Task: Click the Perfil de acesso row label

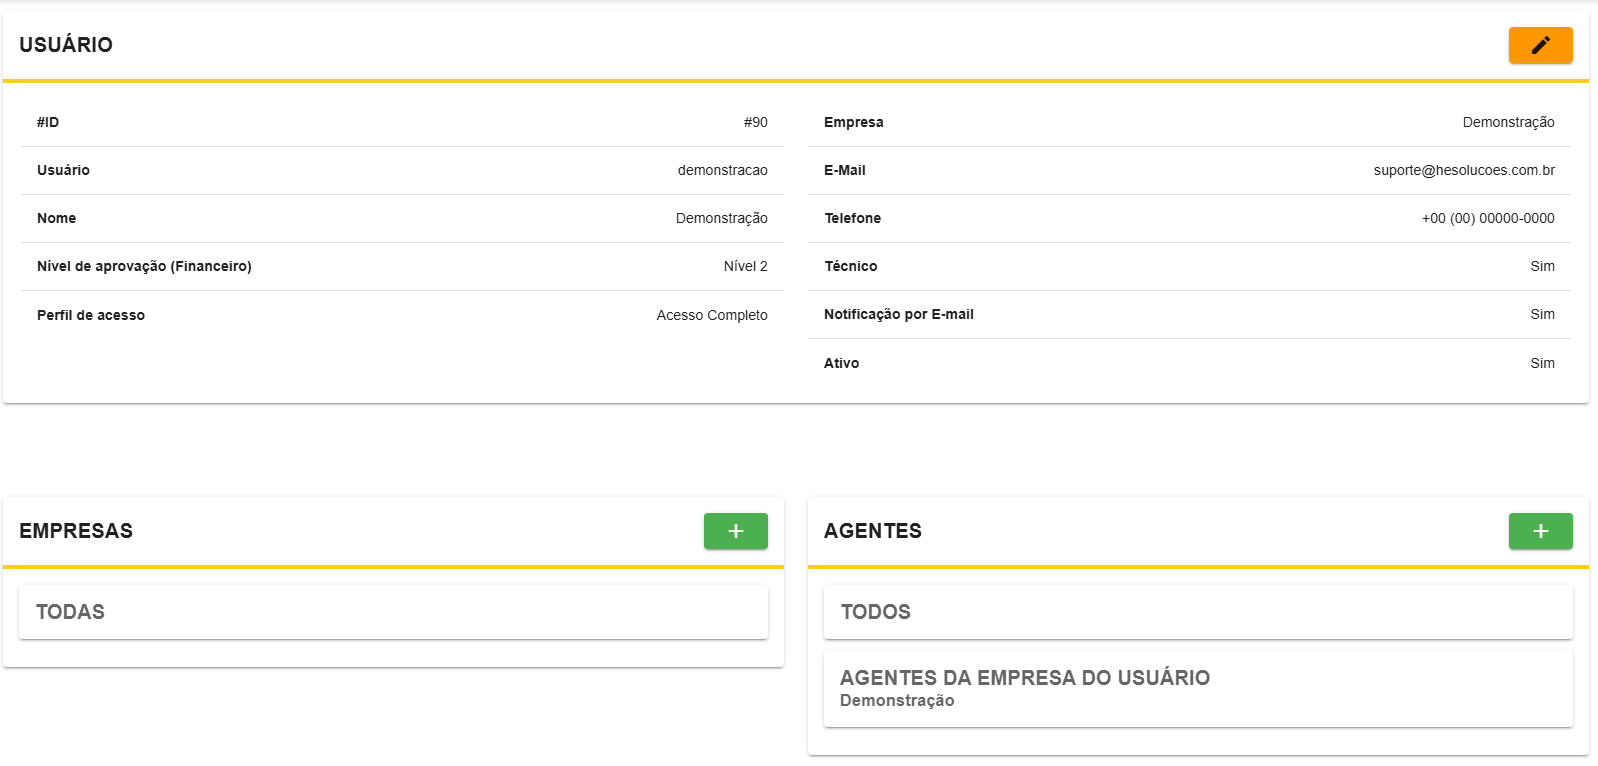Action: tap(91, 315)
